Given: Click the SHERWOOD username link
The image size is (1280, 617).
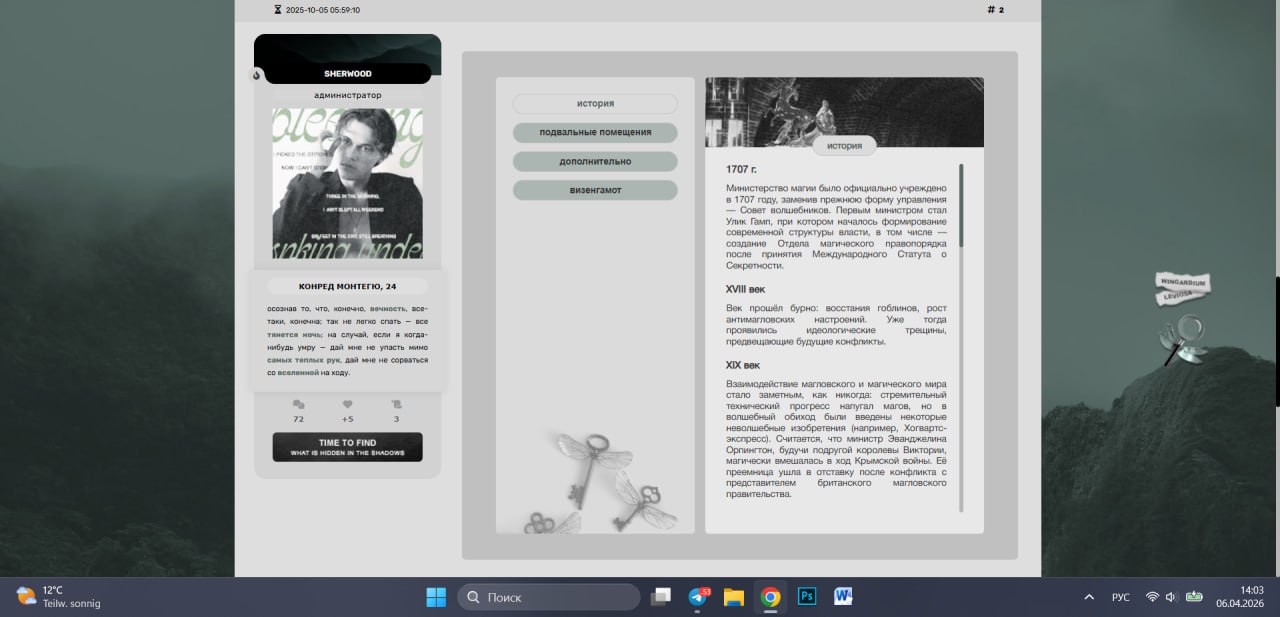Looking at the screenshot, I should coord(347,74).
